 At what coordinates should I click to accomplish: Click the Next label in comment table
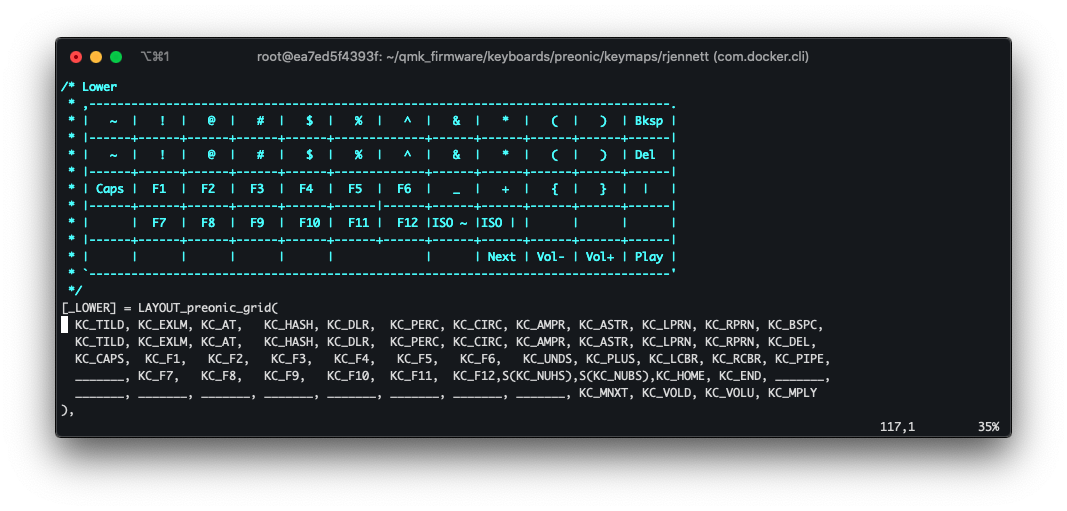[502, 257]
